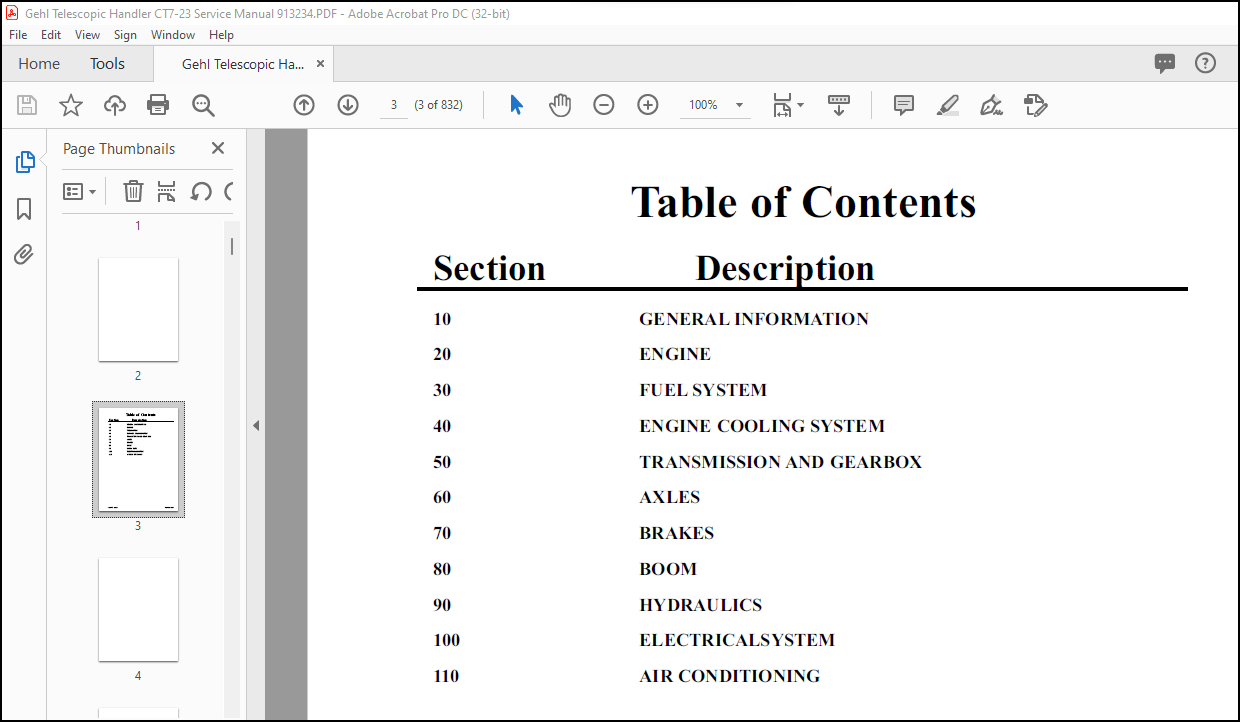Image resolution: width=1240 pixels, height=722 pixels.
Task: Click the page number input field
Action: [394, 105]
